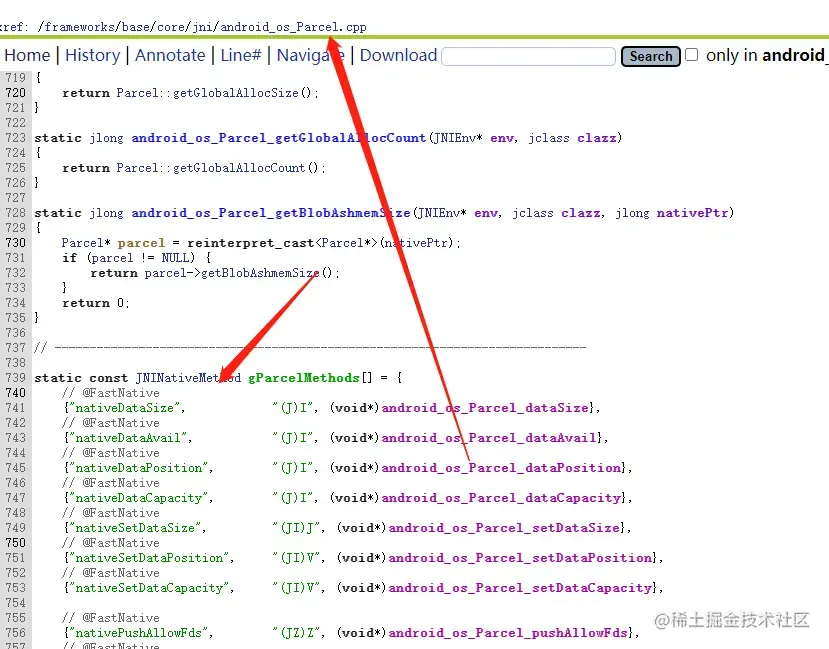This screenshot has width=829, height=649.
Task: Click 'core' in the xref path
Action: 171,27
